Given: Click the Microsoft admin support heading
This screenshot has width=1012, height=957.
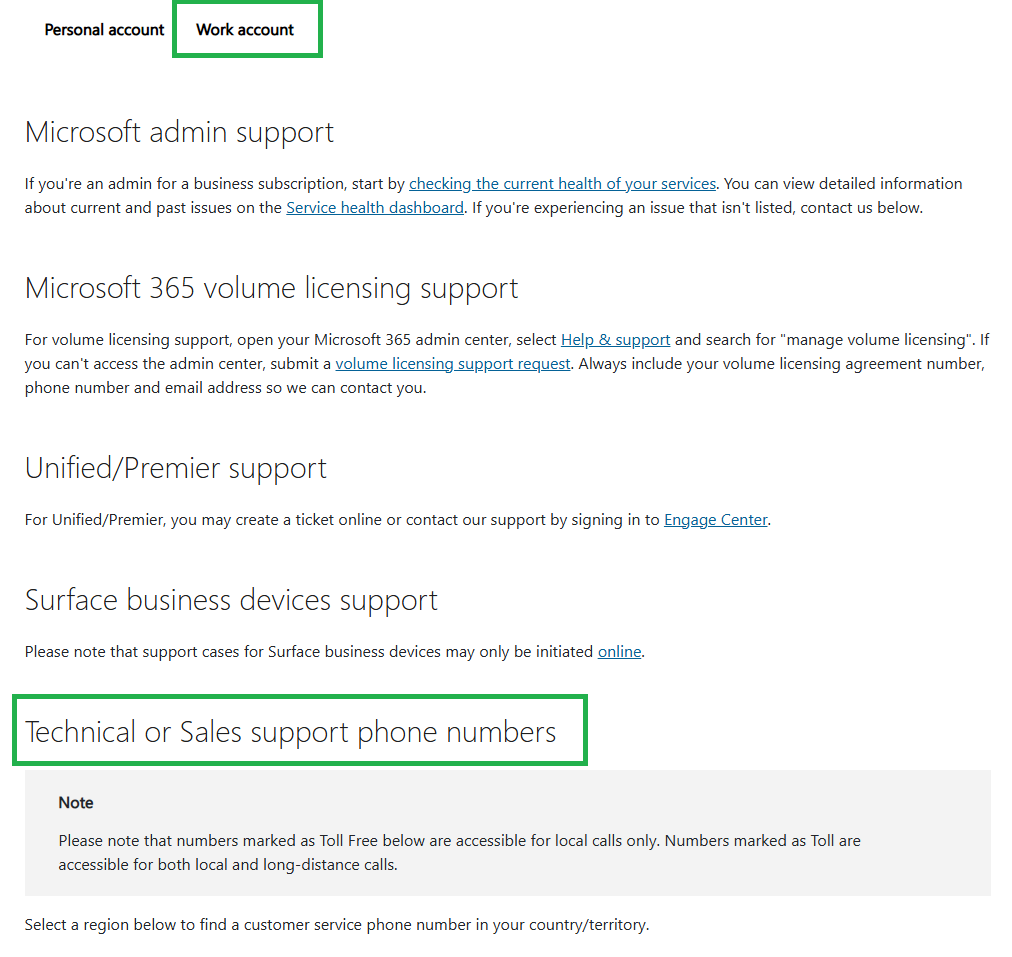Looking at the screenshot, I should click(179, 132).
